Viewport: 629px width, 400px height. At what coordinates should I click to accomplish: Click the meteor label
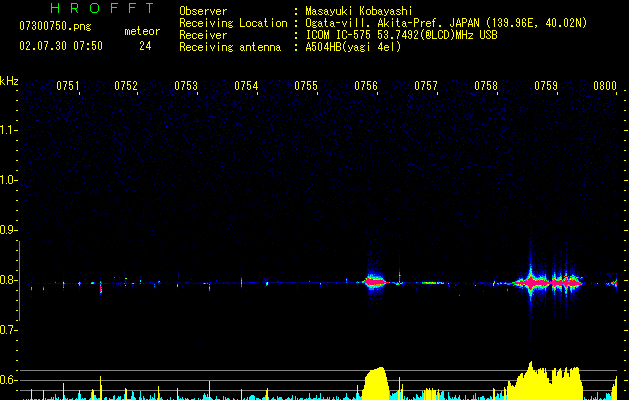pyautogui.click(x=142, y=31)
